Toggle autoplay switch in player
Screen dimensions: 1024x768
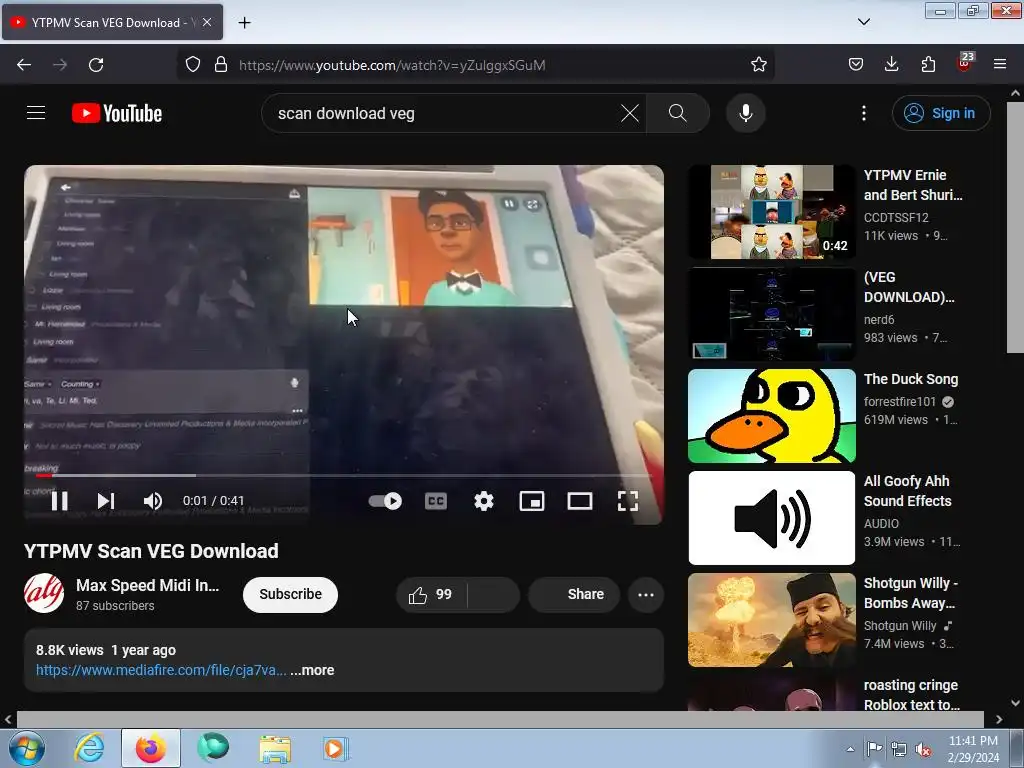[385, 501]
